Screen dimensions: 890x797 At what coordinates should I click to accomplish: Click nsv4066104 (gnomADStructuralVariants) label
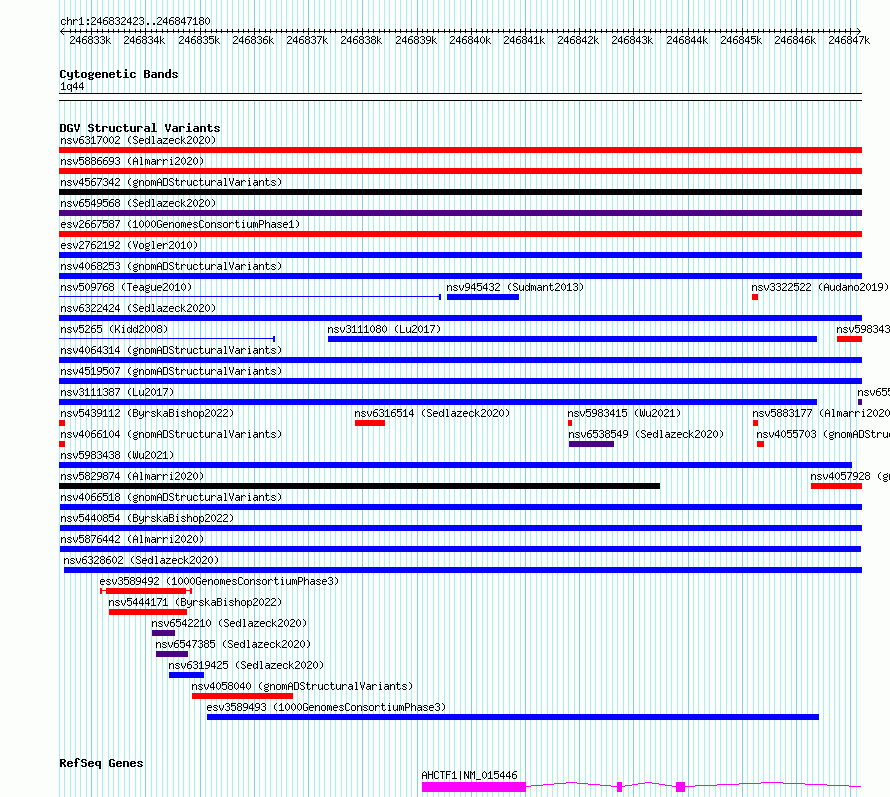(x=171, y=434)
